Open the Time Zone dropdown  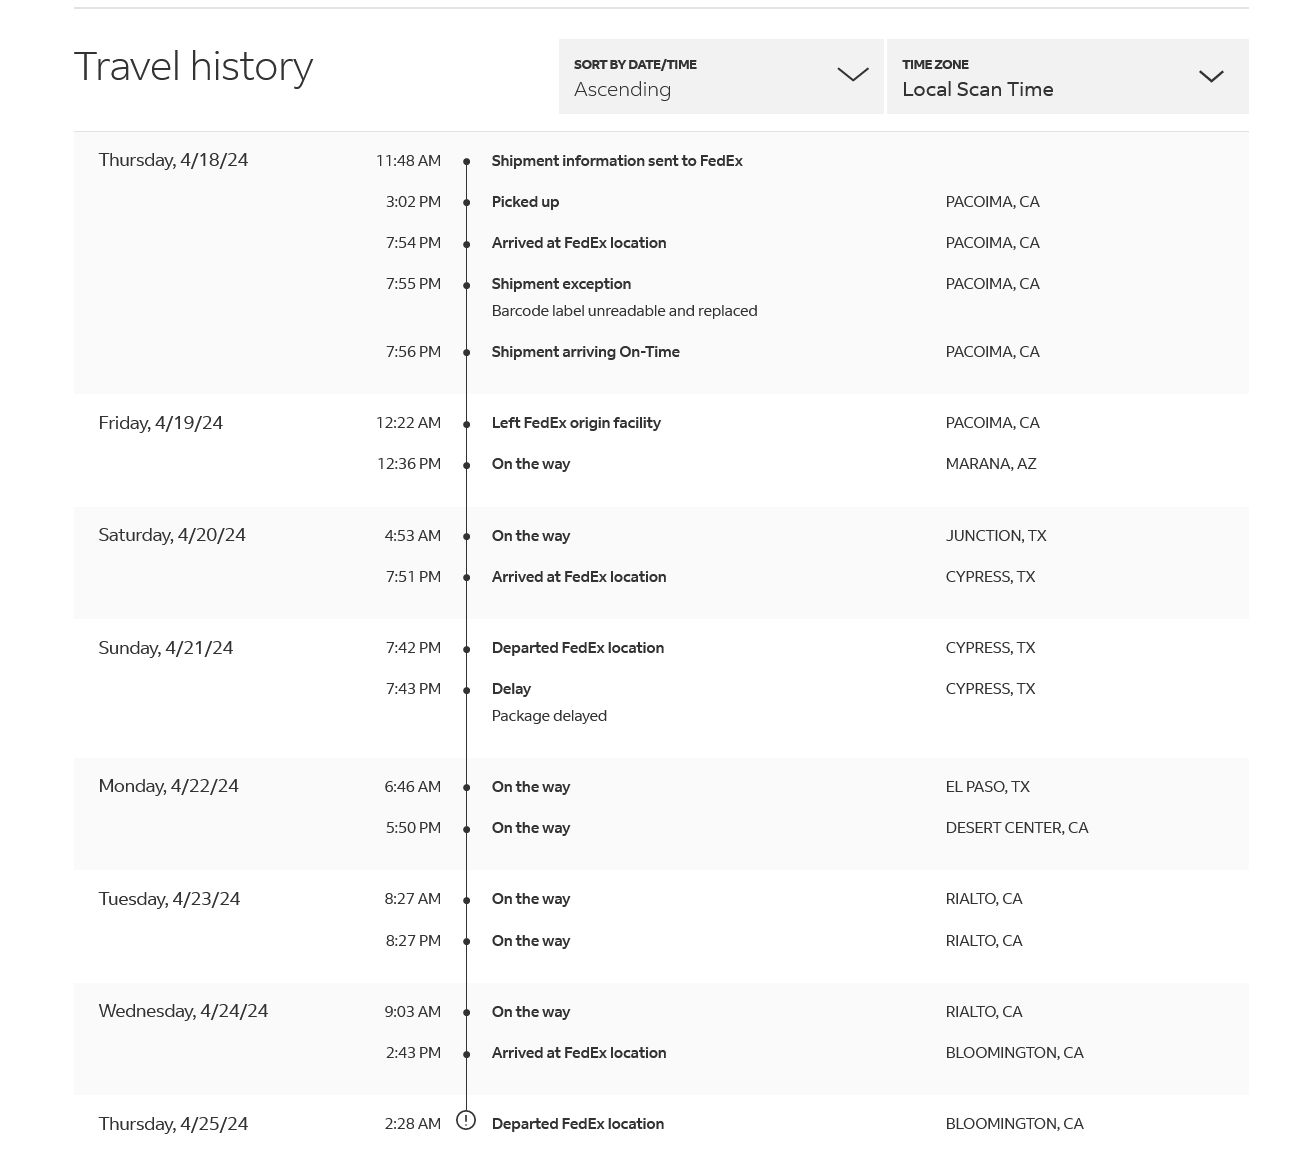pyautogui.click(x=1067, y=77)
